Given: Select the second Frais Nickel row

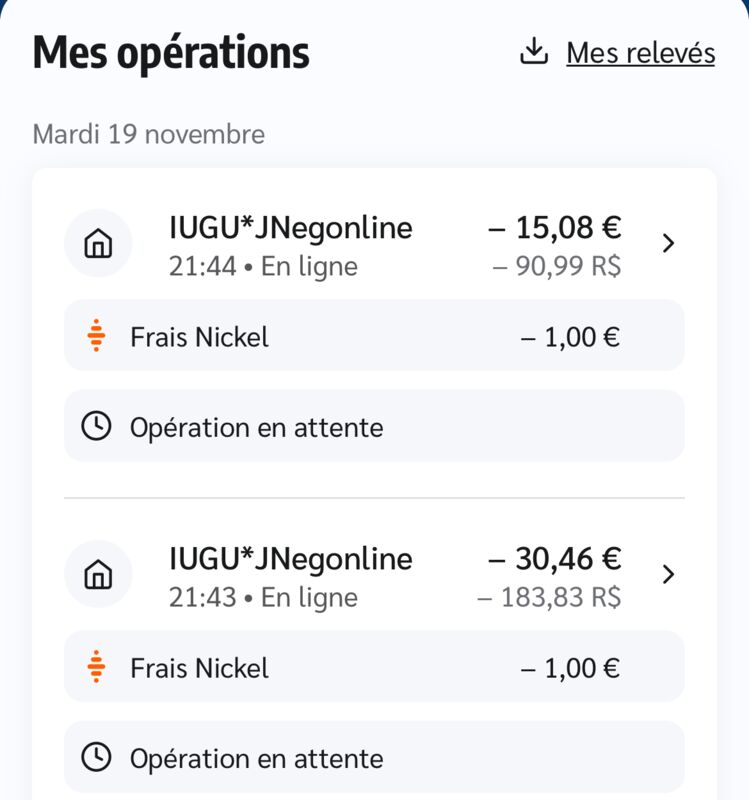Looking at the screenshot, I should point(374,666).
